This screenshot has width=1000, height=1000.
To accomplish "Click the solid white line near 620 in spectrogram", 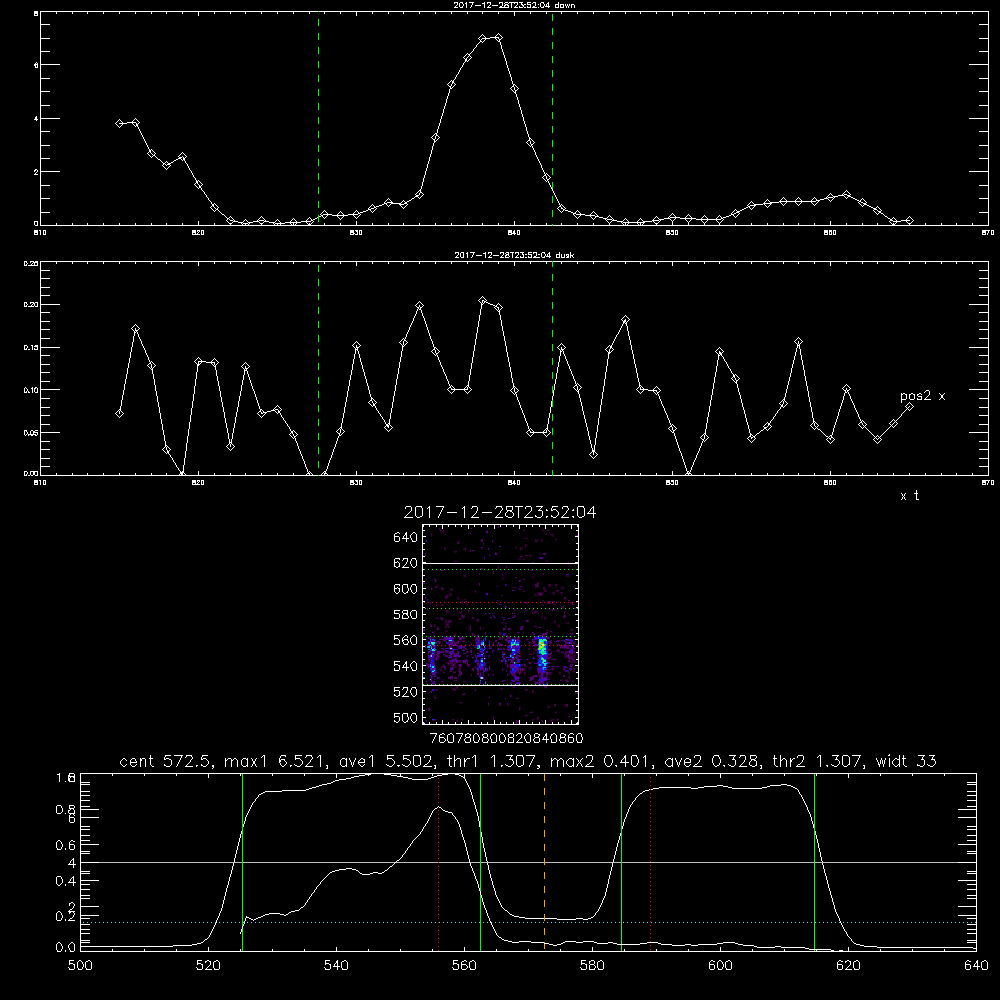I will point(500,564).
